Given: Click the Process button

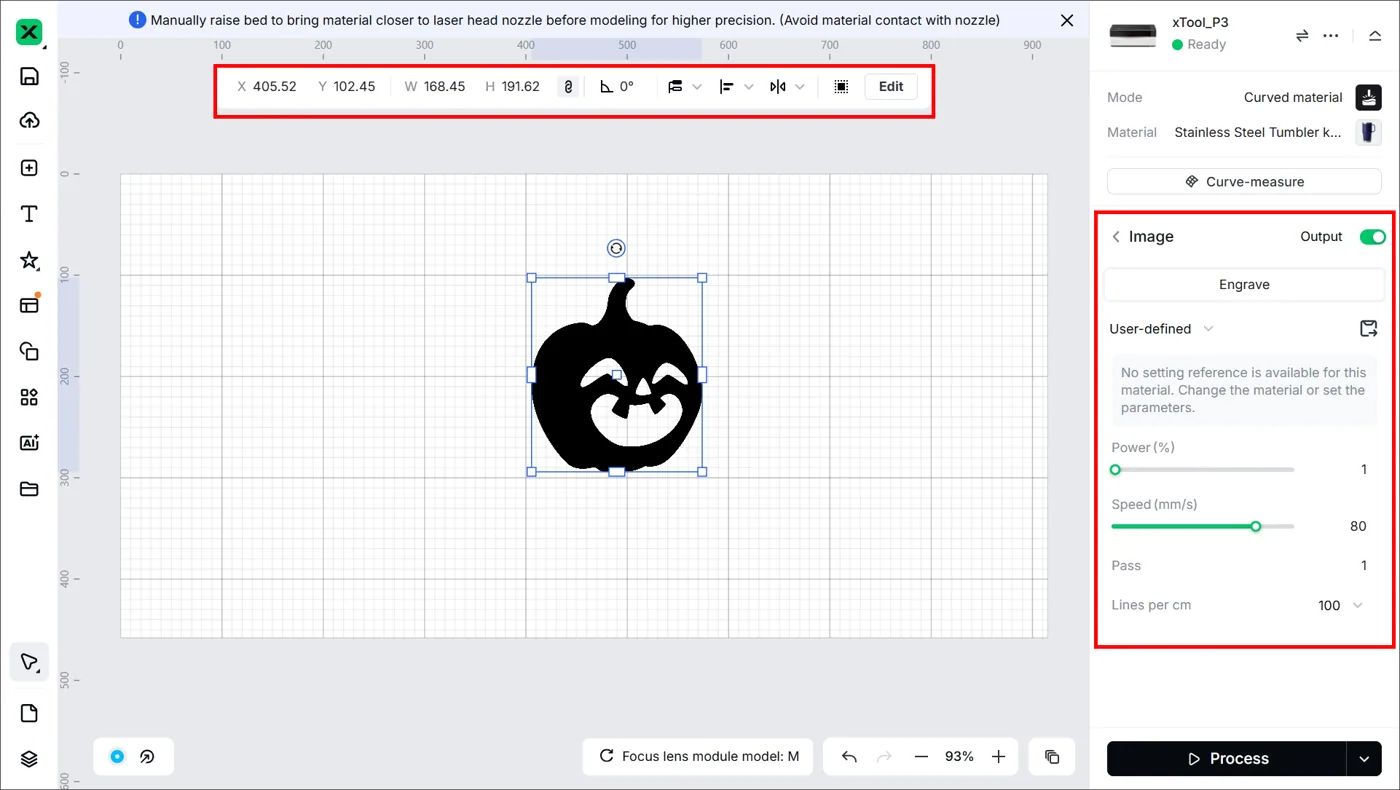Looking at the screenshot, I should pyautogui.click(x=1226, y=759).
